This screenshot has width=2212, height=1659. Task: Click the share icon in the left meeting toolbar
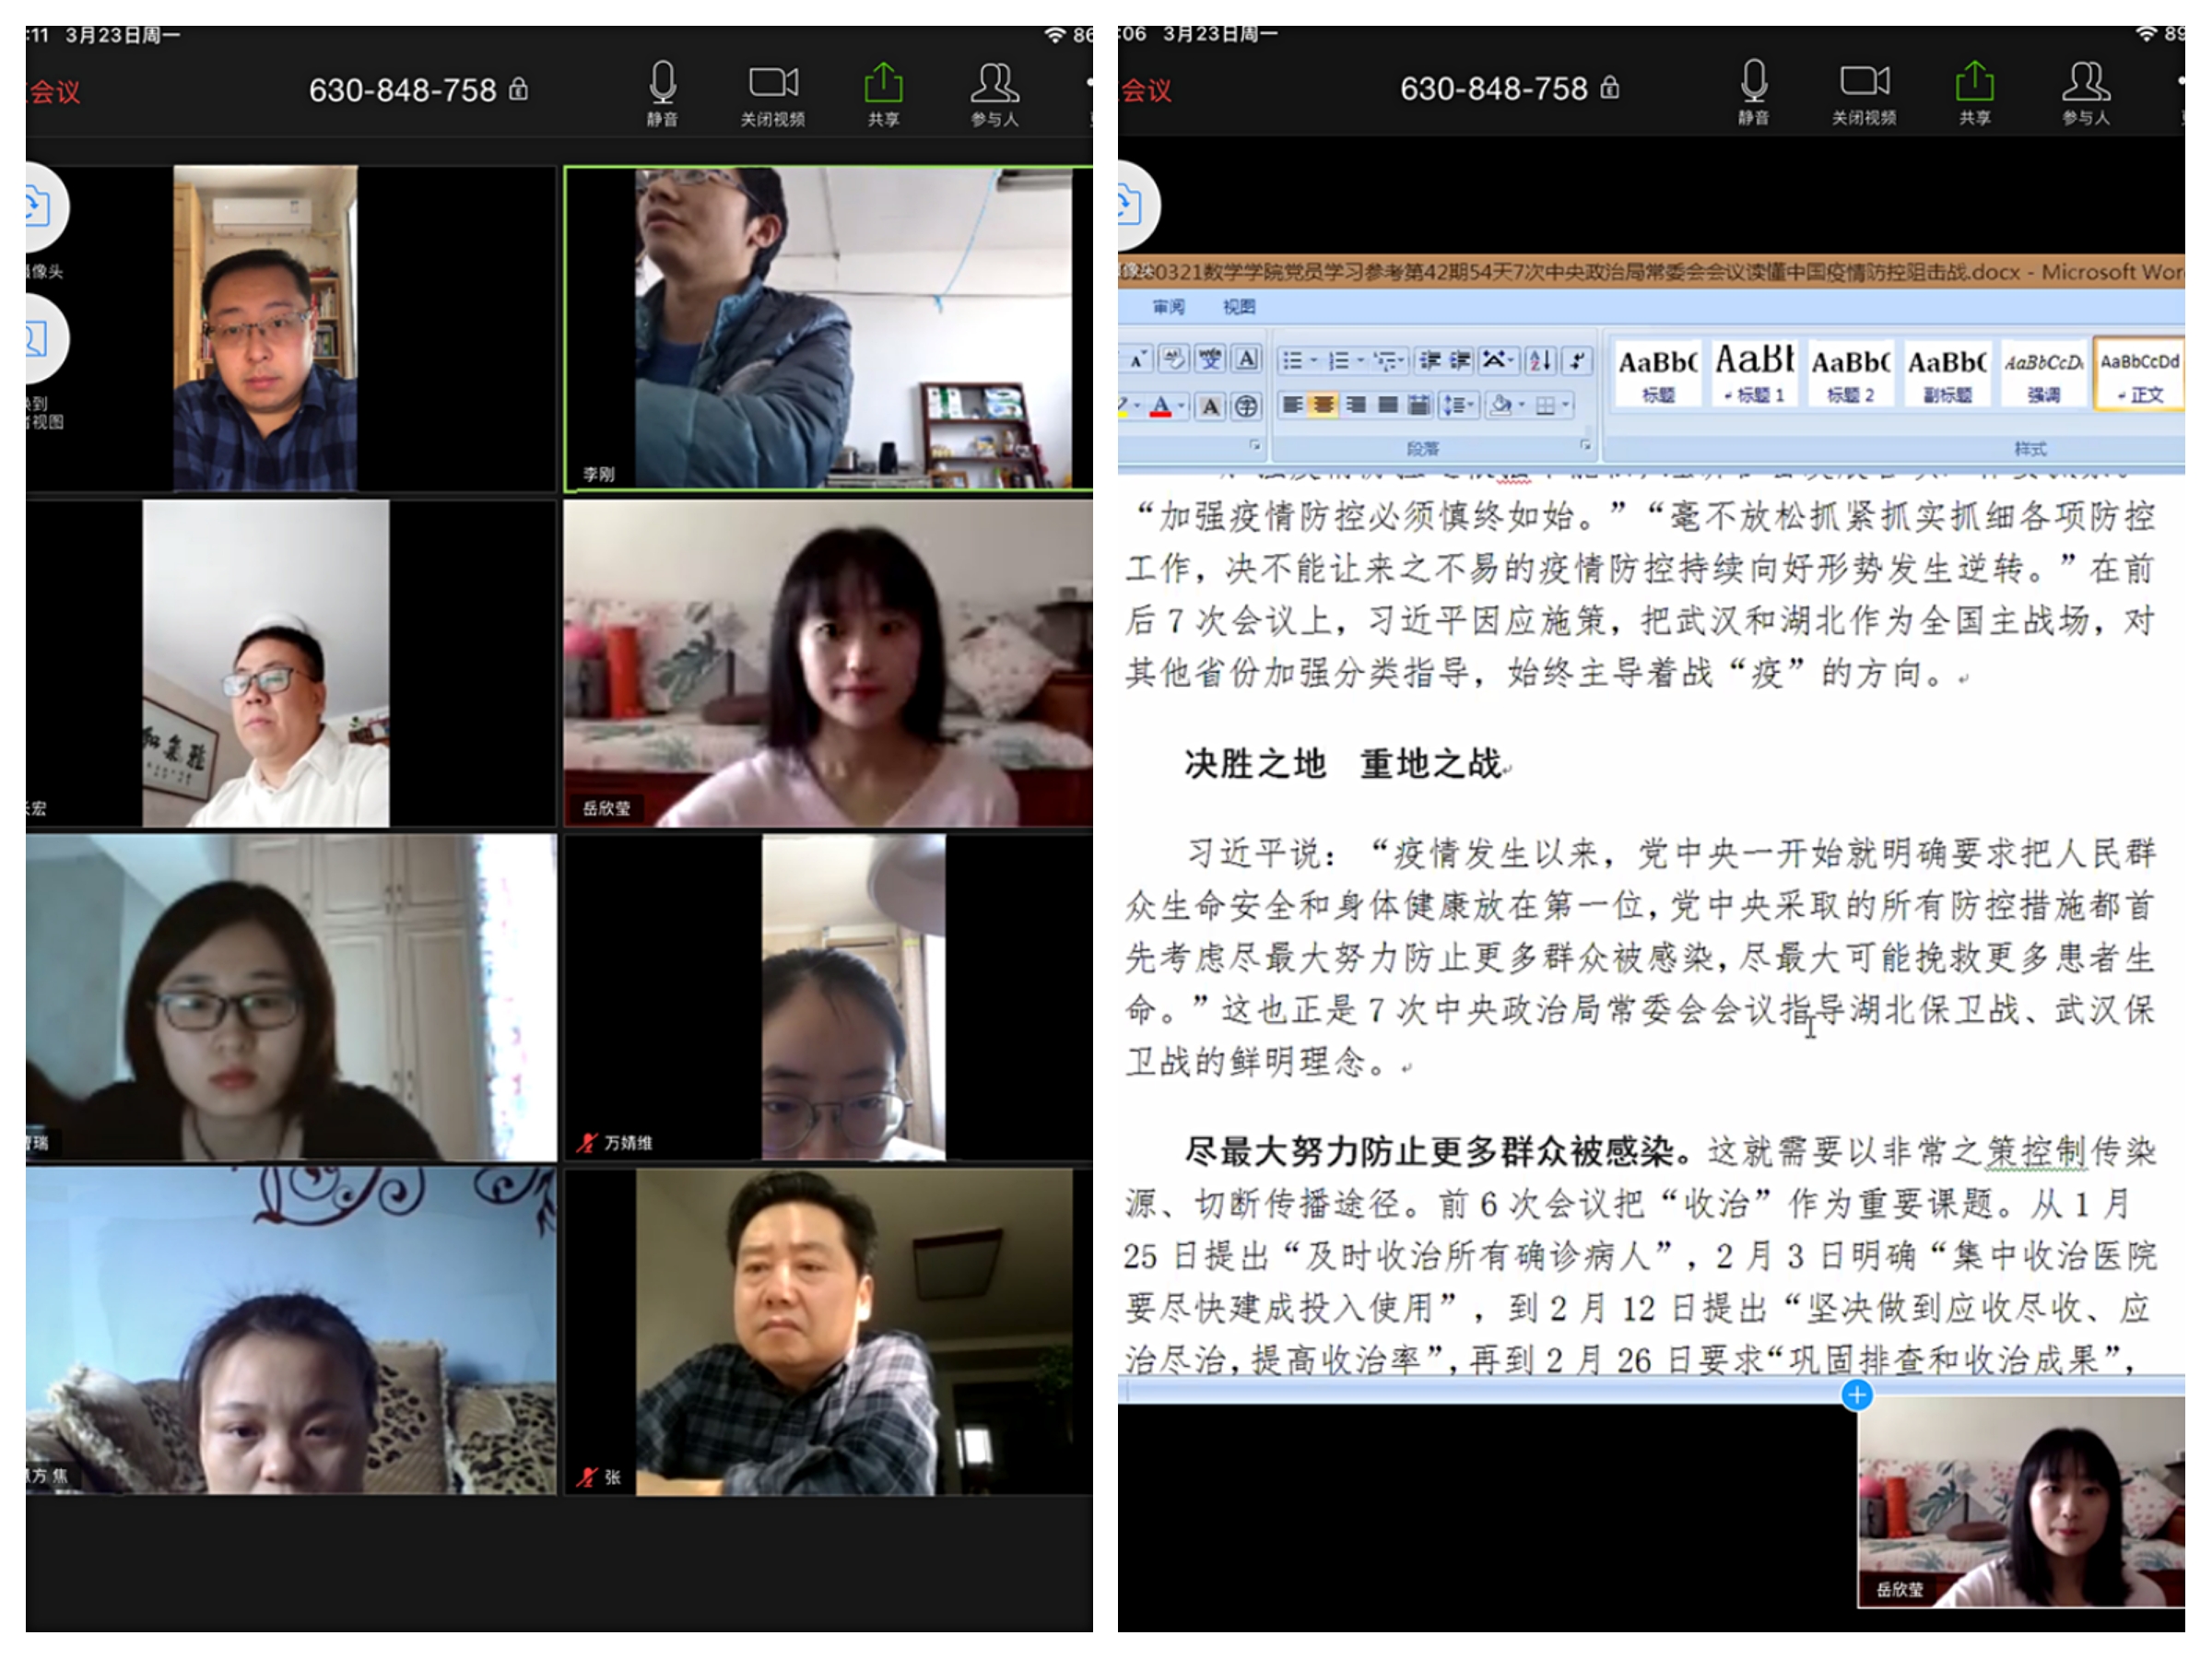[883, 82]
